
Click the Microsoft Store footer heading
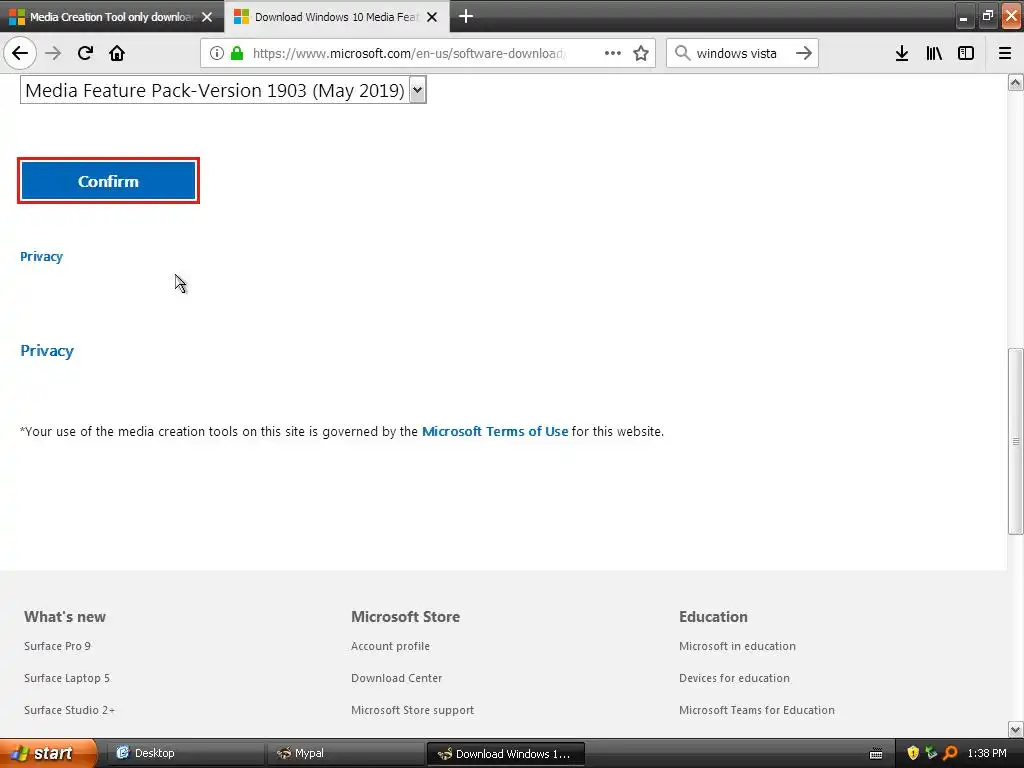406,616
